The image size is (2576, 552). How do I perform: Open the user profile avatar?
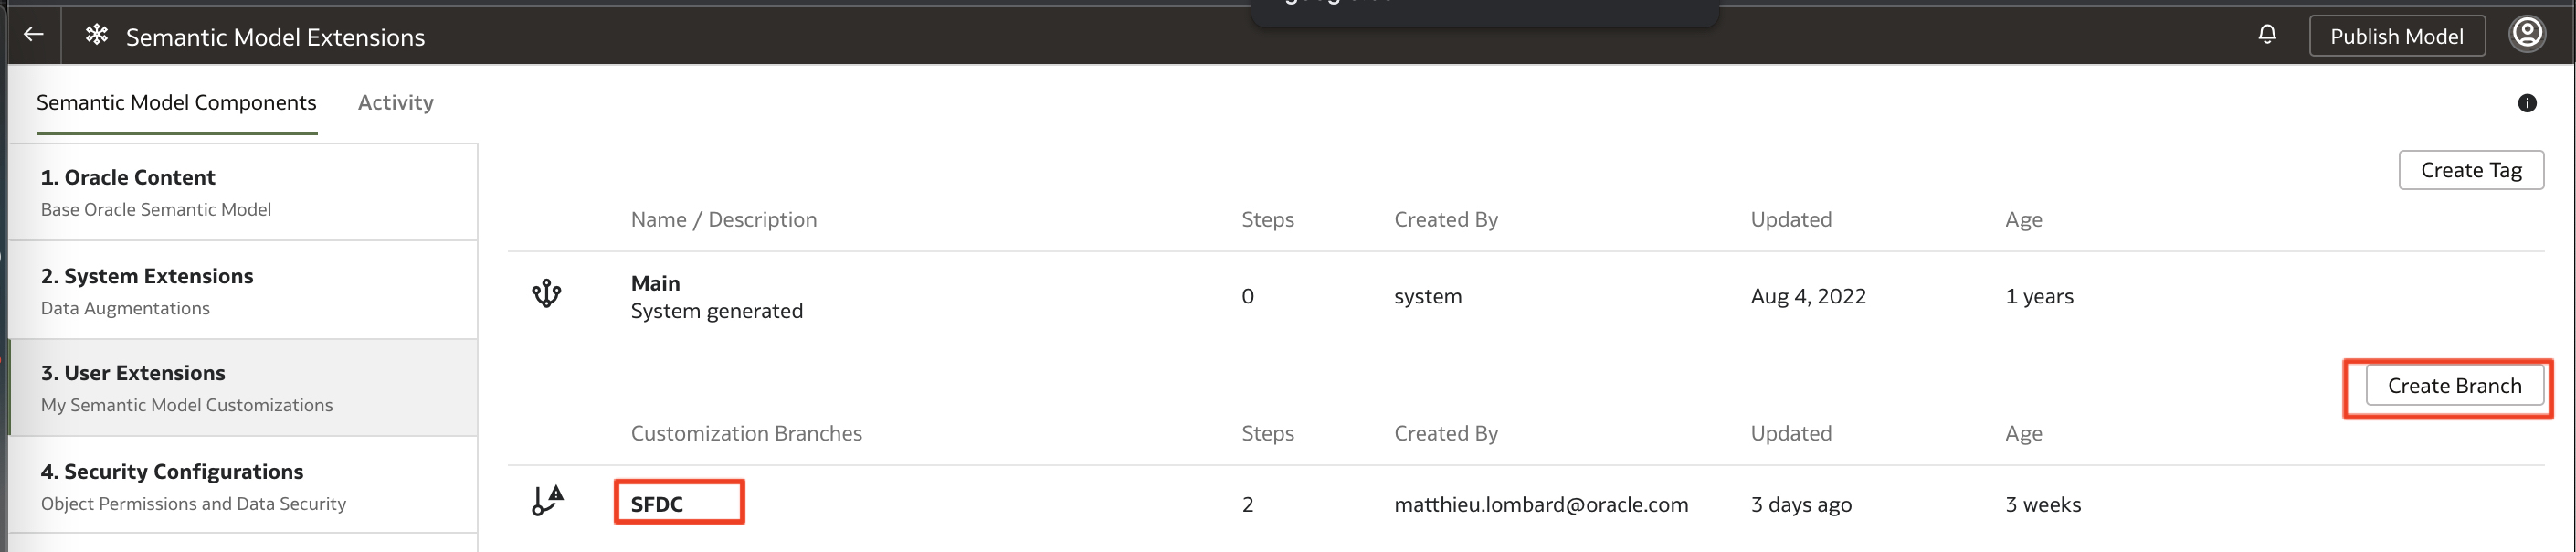point(2527,34)
